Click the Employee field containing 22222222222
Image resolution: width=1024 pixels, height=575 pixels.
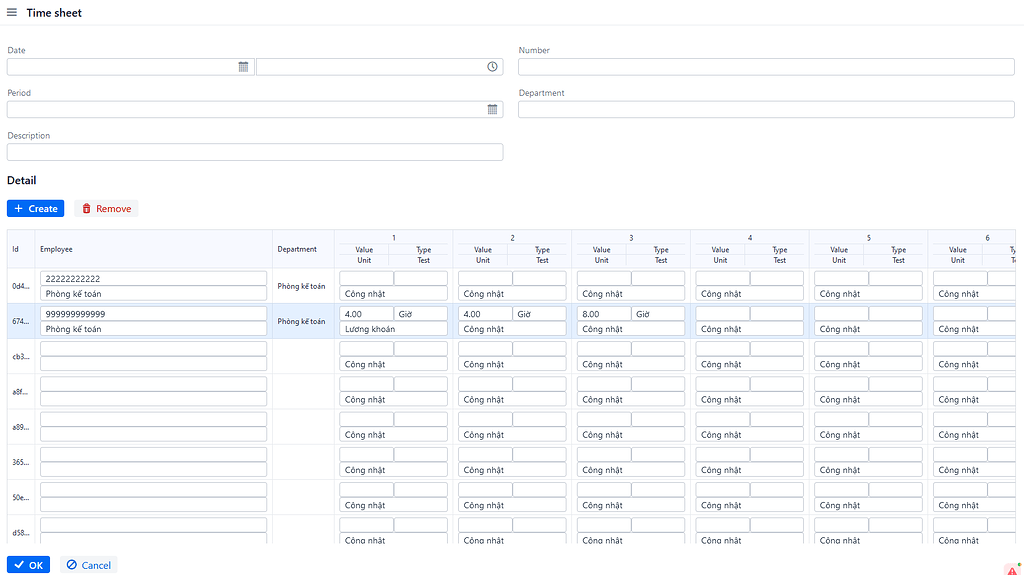coord(153,279)
